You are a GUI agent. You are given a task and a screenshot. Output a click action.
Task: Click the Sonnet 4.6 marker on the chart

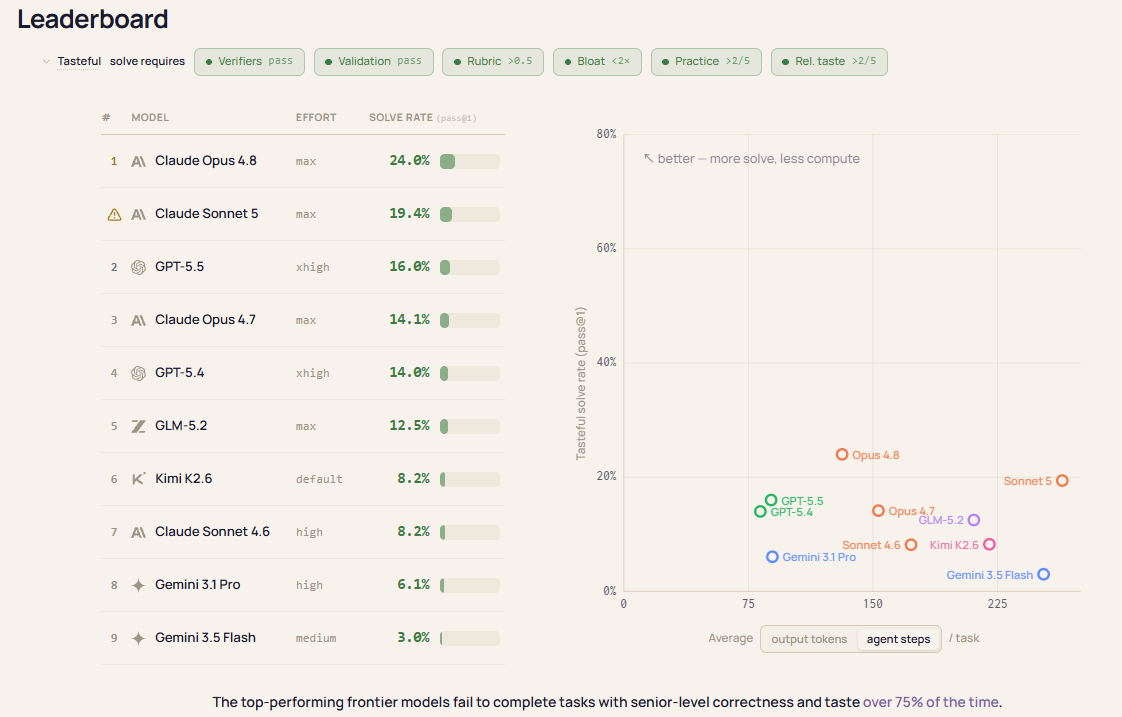click(x=911, y=545)
